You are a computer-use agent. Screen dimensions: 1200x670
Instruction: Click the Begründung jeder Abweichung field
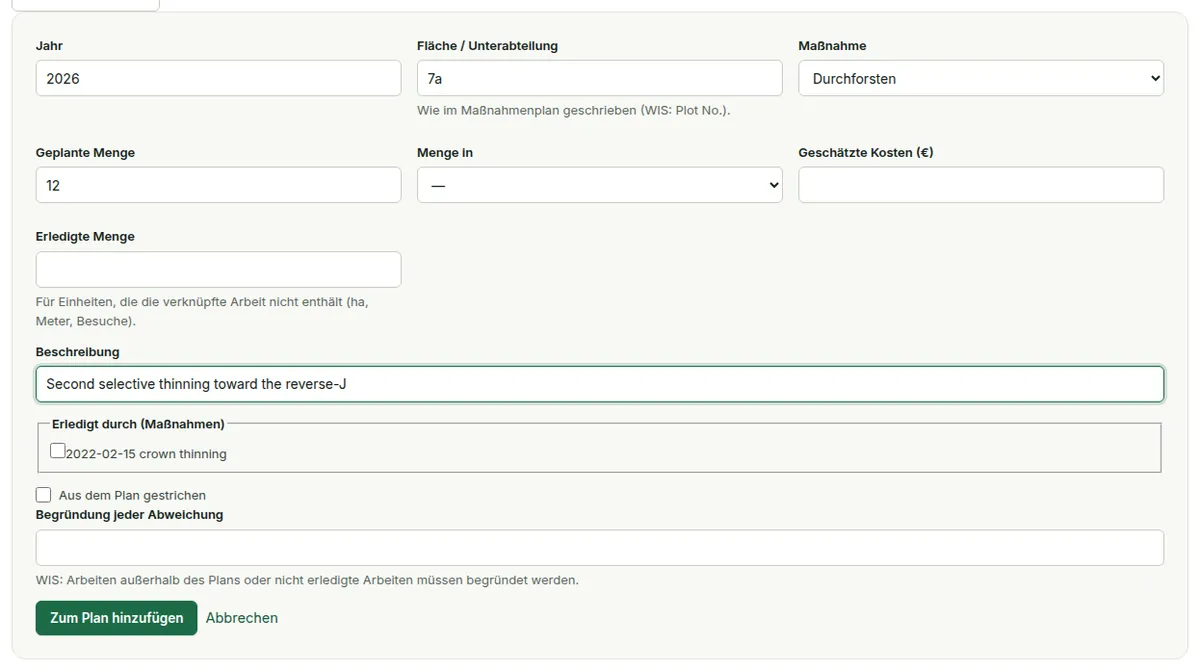(x=600, y=548)
